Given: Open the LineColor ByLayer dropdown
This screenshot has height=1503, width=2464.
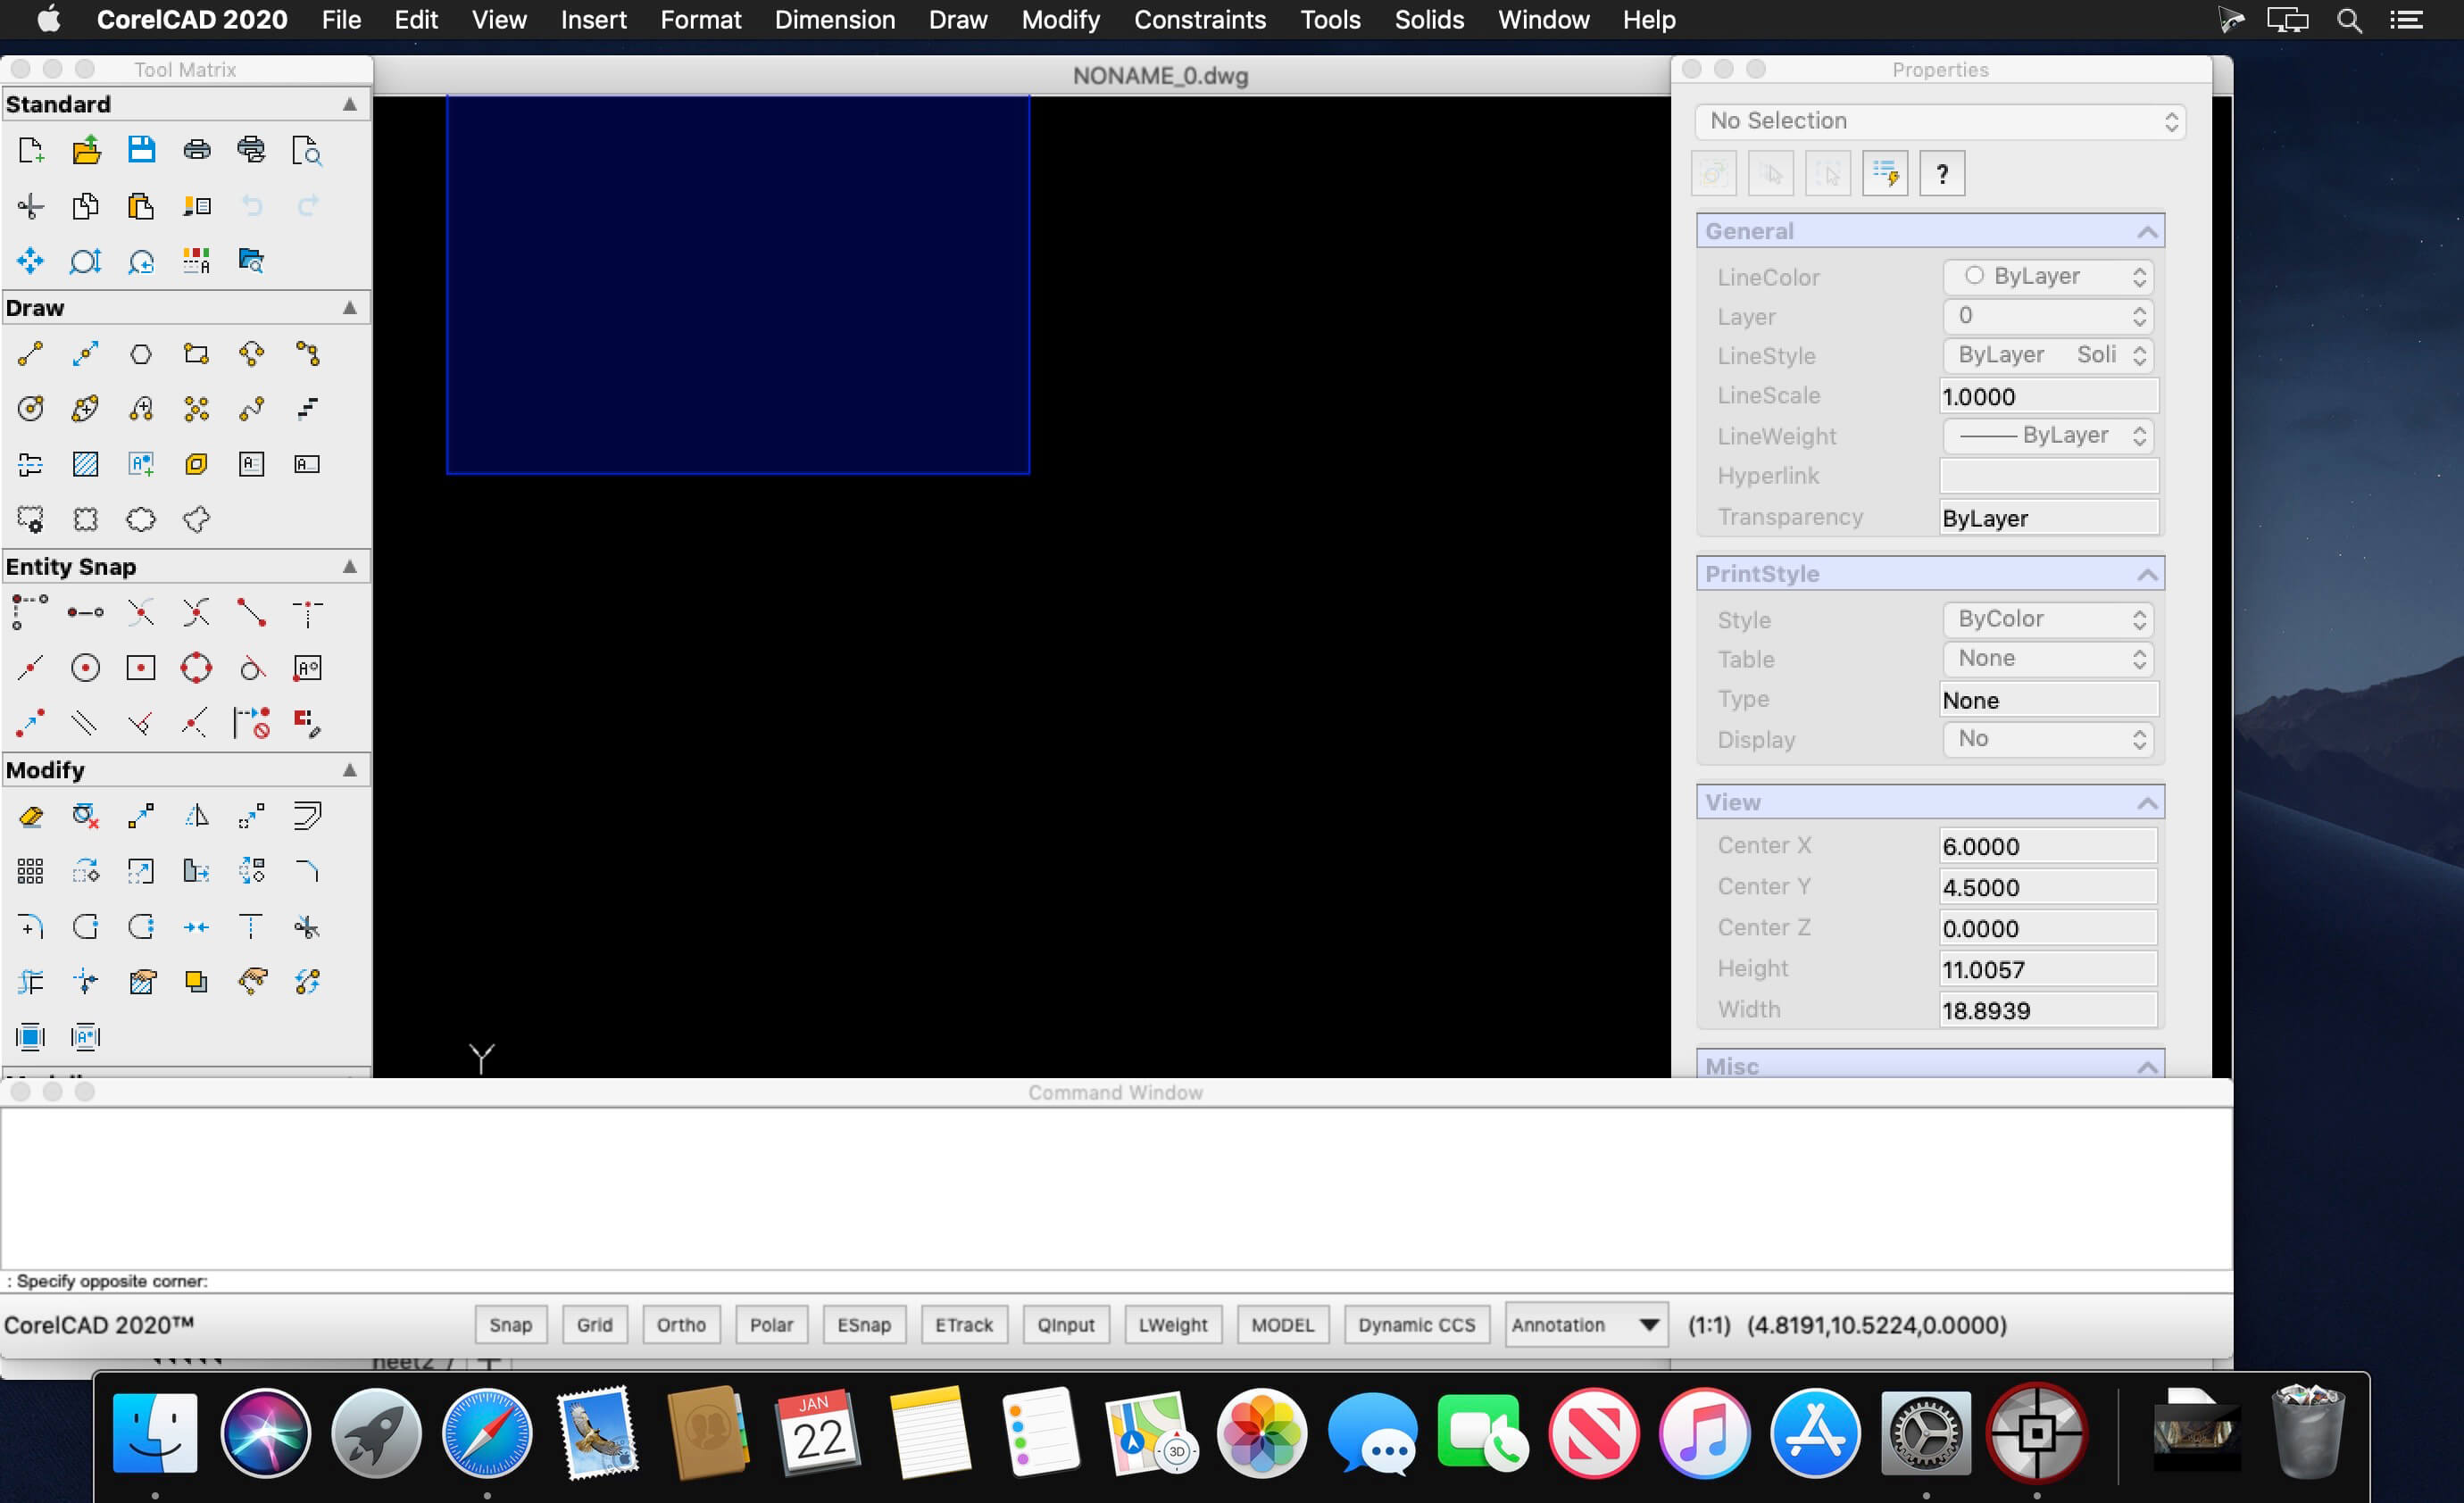Looking at the screenshot, I should (2047, 277).
